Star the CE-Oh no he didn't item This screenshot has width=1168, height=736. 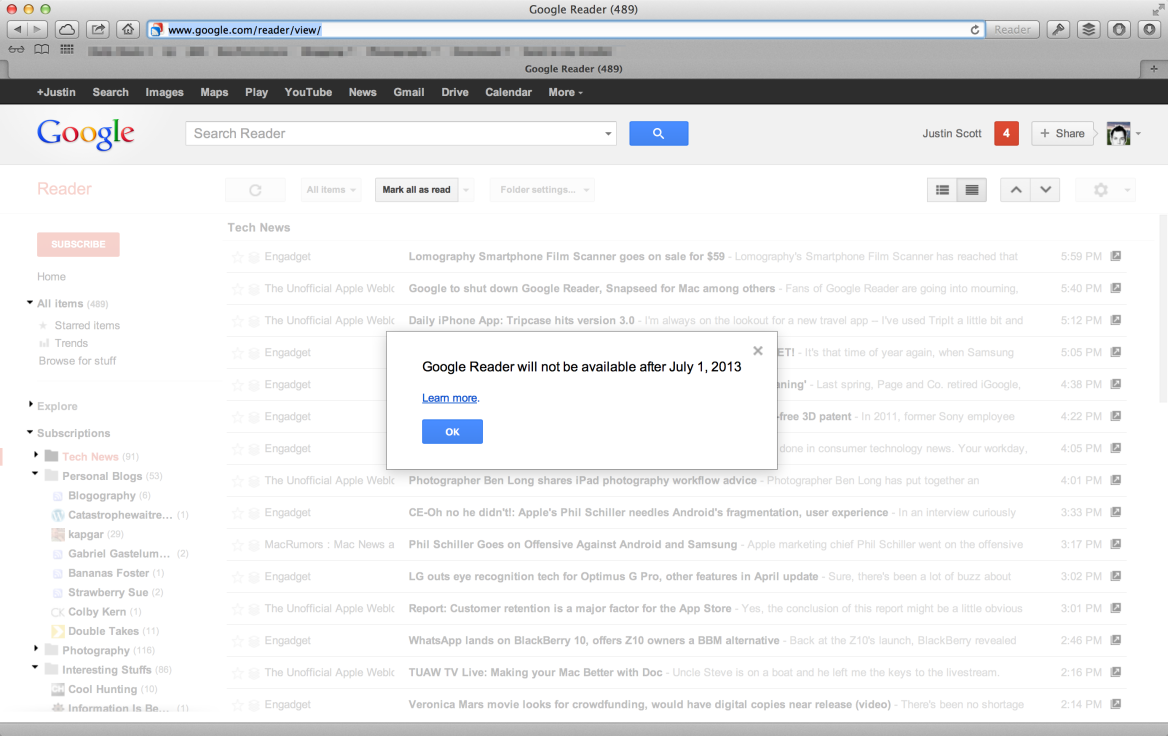pyautogui.click(x=238, y=513)
